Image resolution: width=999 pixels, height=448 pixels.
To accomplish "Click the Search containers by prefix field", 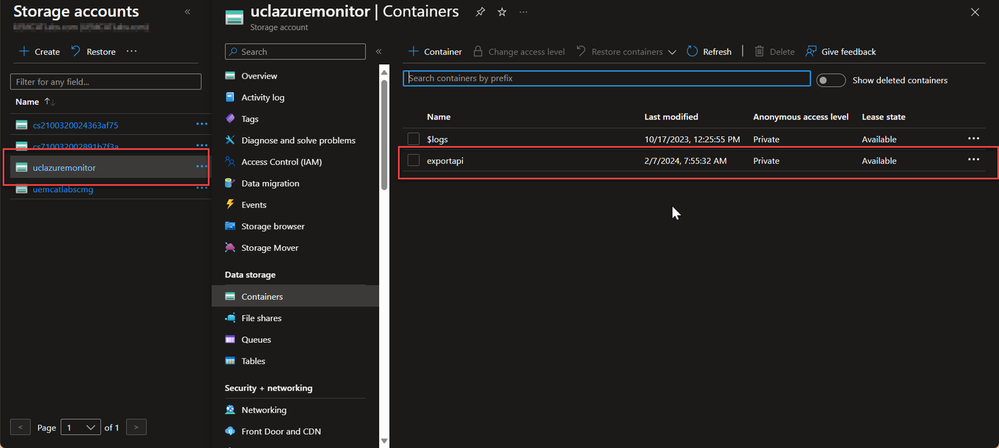I will click(606, 78).
